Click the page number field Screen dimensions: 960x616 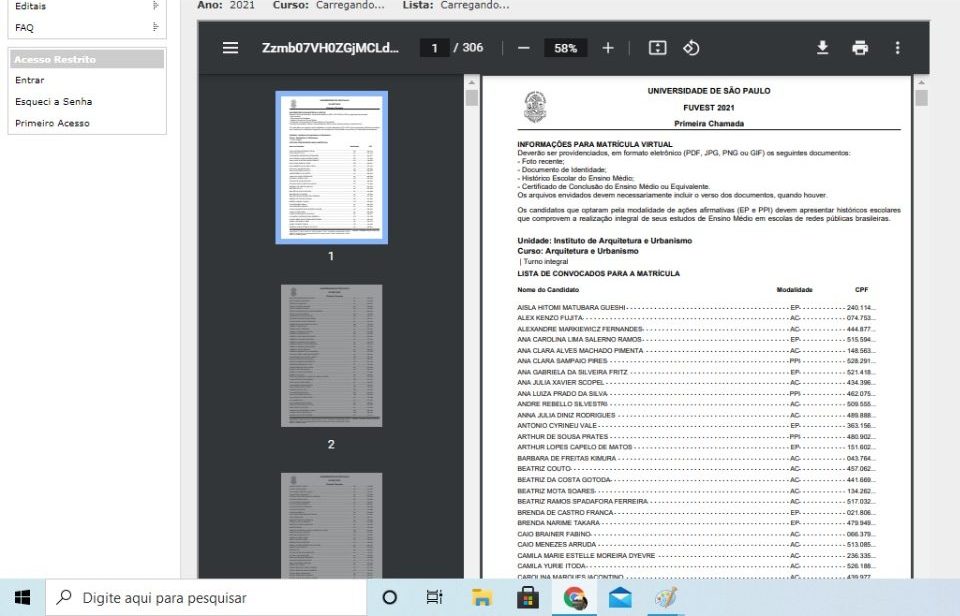click(435, 48)
